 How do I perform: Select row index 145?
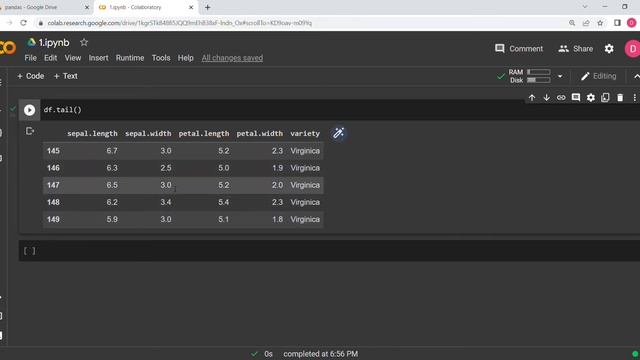(53, 151)
